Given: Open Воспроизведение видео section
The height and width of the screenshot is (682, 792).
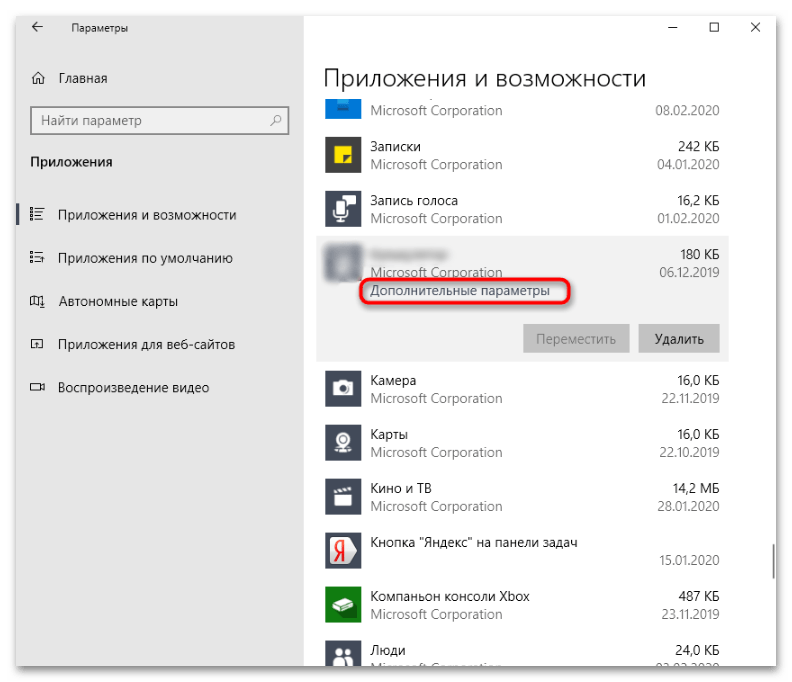Looking at the screenshot, I should tap(133, 387).
